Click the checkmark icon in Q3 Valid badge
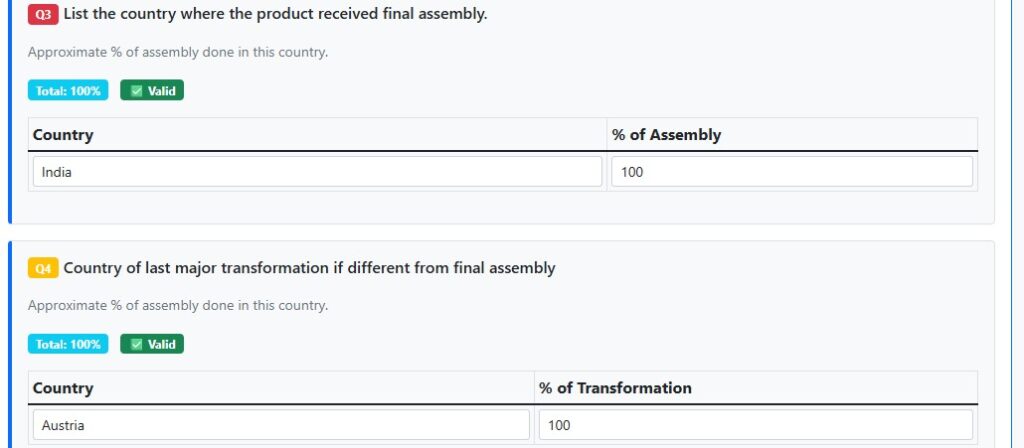 [137, 91]
